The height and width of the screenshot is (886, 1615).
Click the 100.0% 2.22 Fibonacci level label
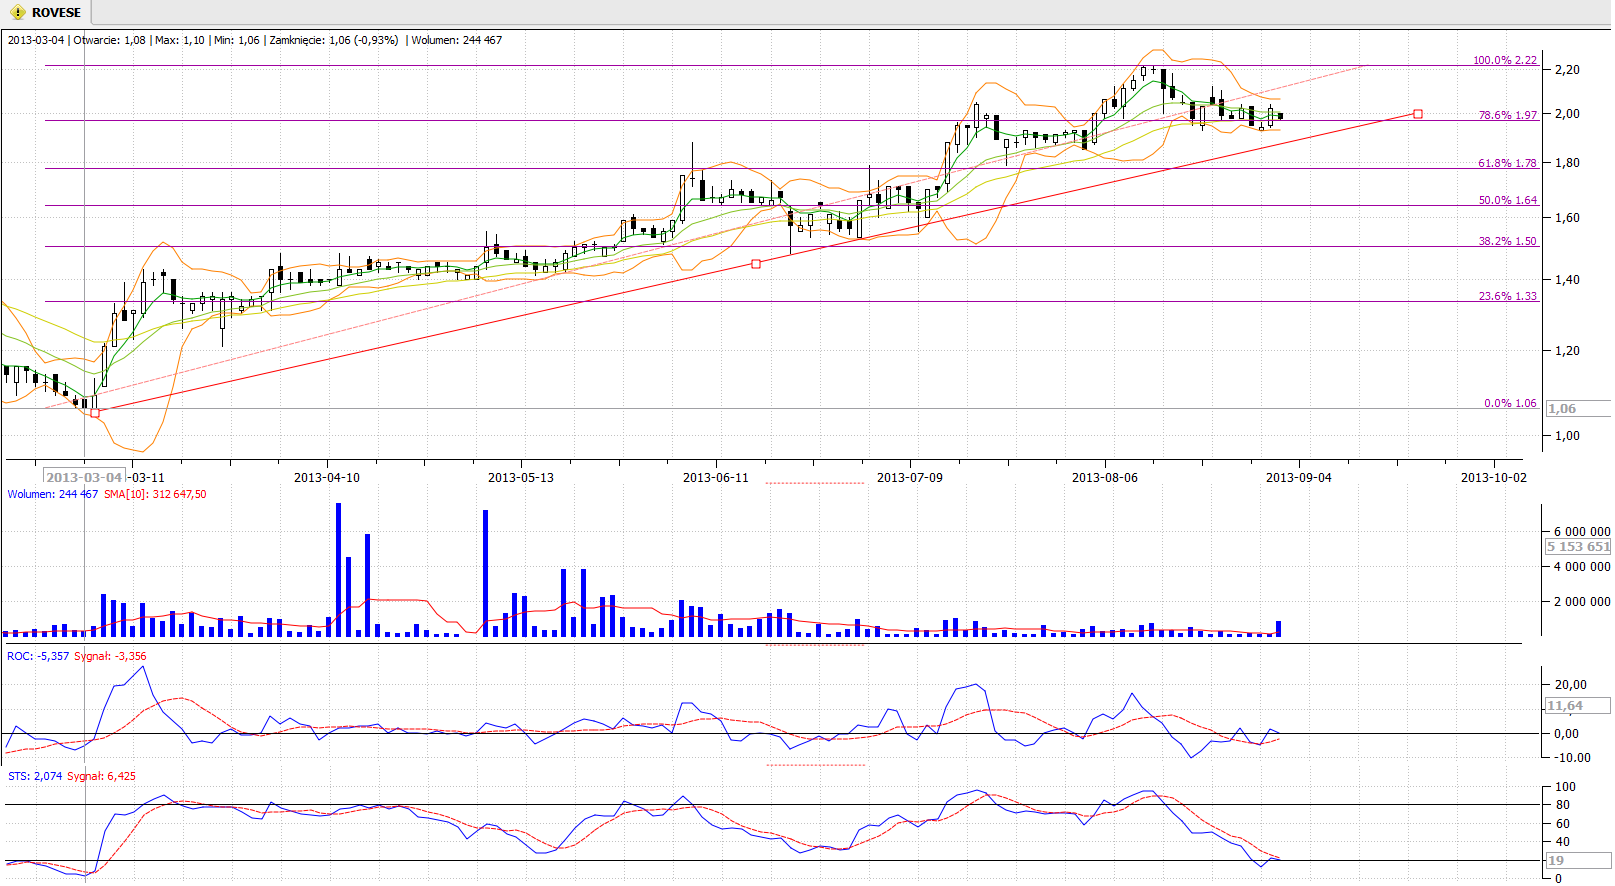click(x=1505, y=60)
